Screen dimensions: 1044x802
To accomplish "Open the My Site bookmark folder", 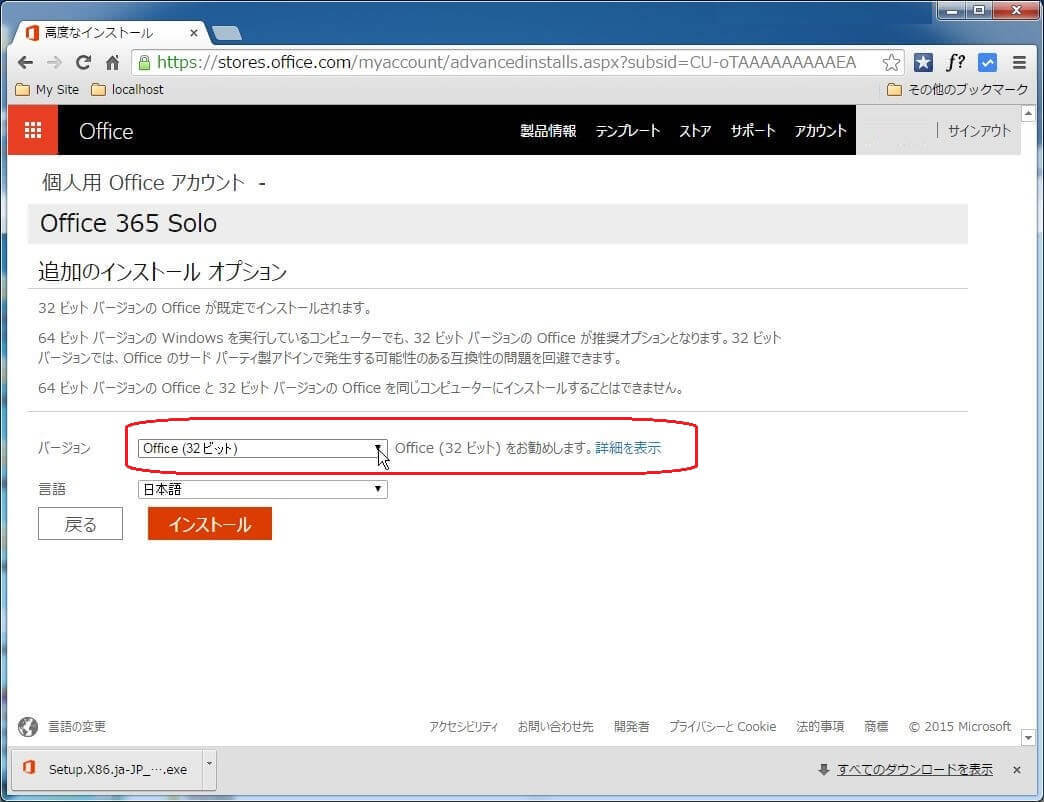I will tap(47, 90).
